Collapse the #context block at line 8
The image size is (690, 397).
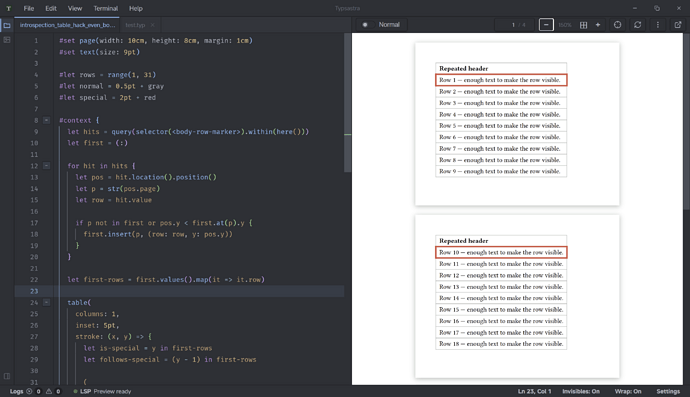[46, 120]
